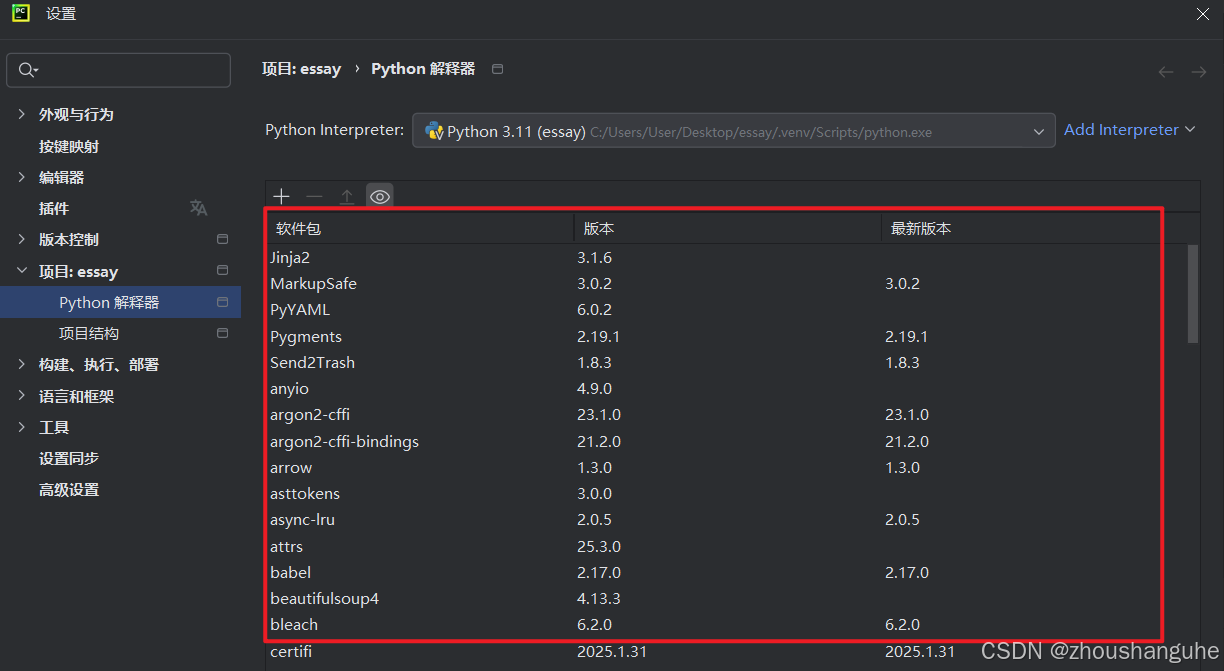Close the settings window
The height and width of the screenshot is (671, 1224).
1203,13
